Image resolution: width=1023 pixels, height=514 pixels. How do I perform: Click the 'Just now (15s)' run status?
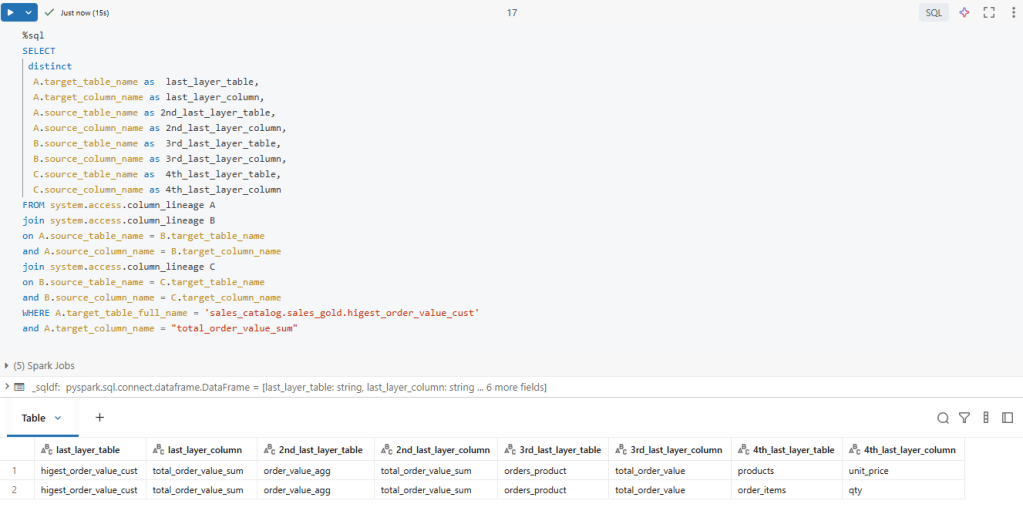pos(84,12)
